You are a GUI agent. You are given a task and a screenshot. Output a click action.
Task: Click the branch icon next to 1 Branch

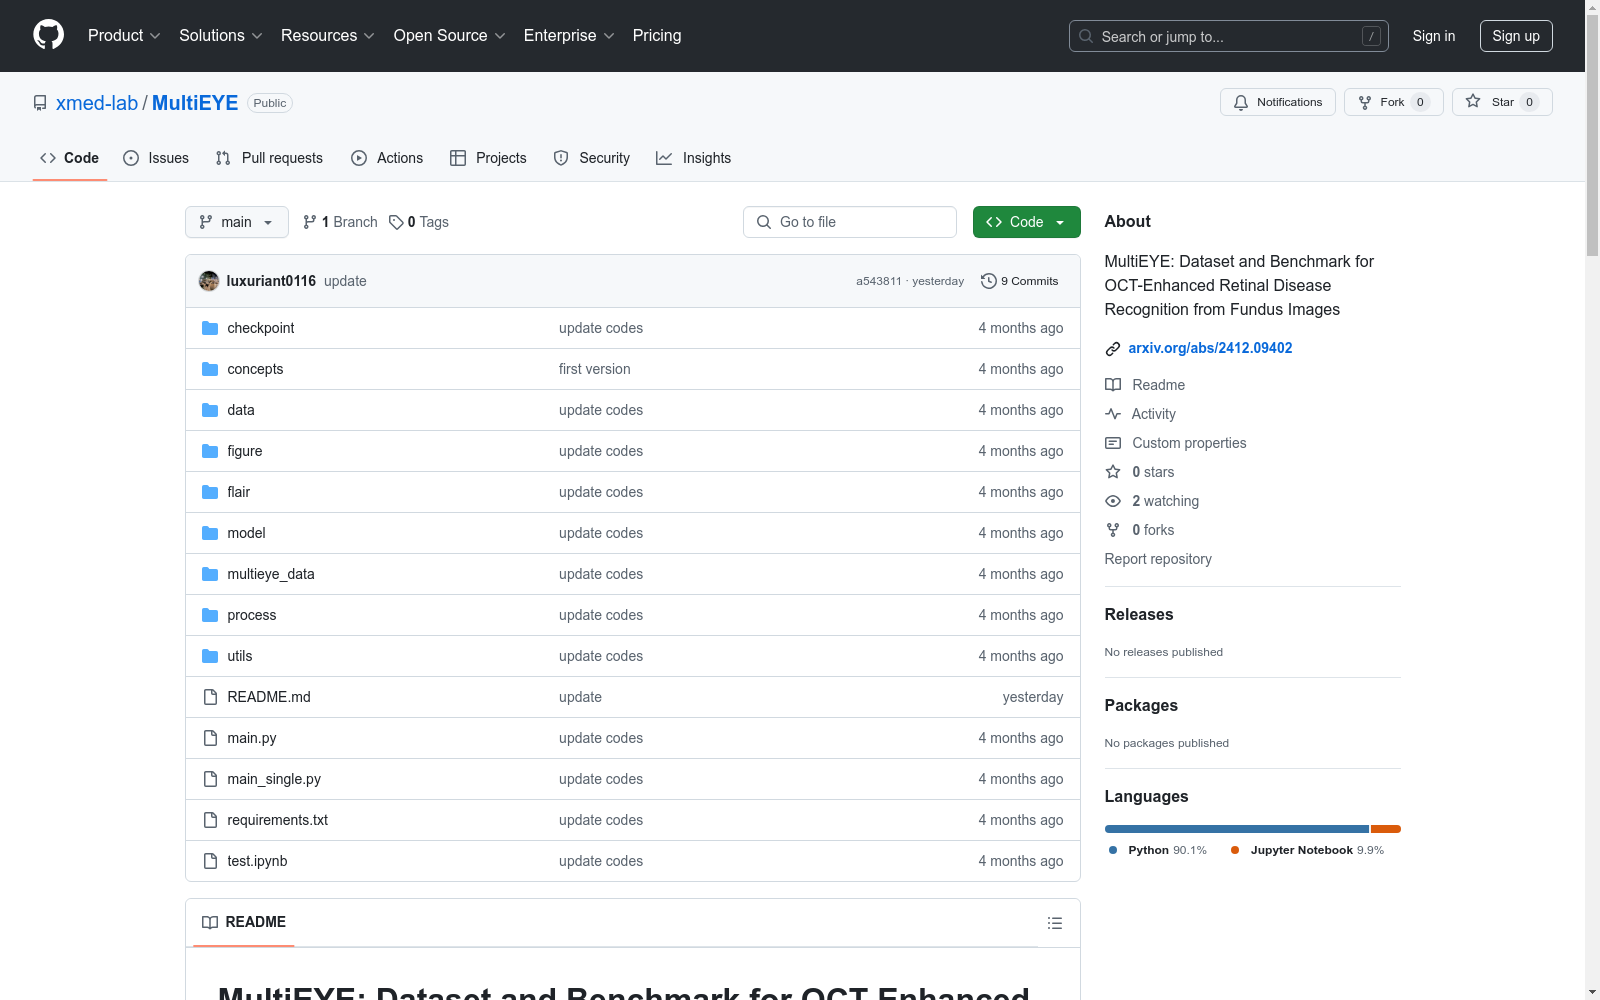(x=310, y=222)
